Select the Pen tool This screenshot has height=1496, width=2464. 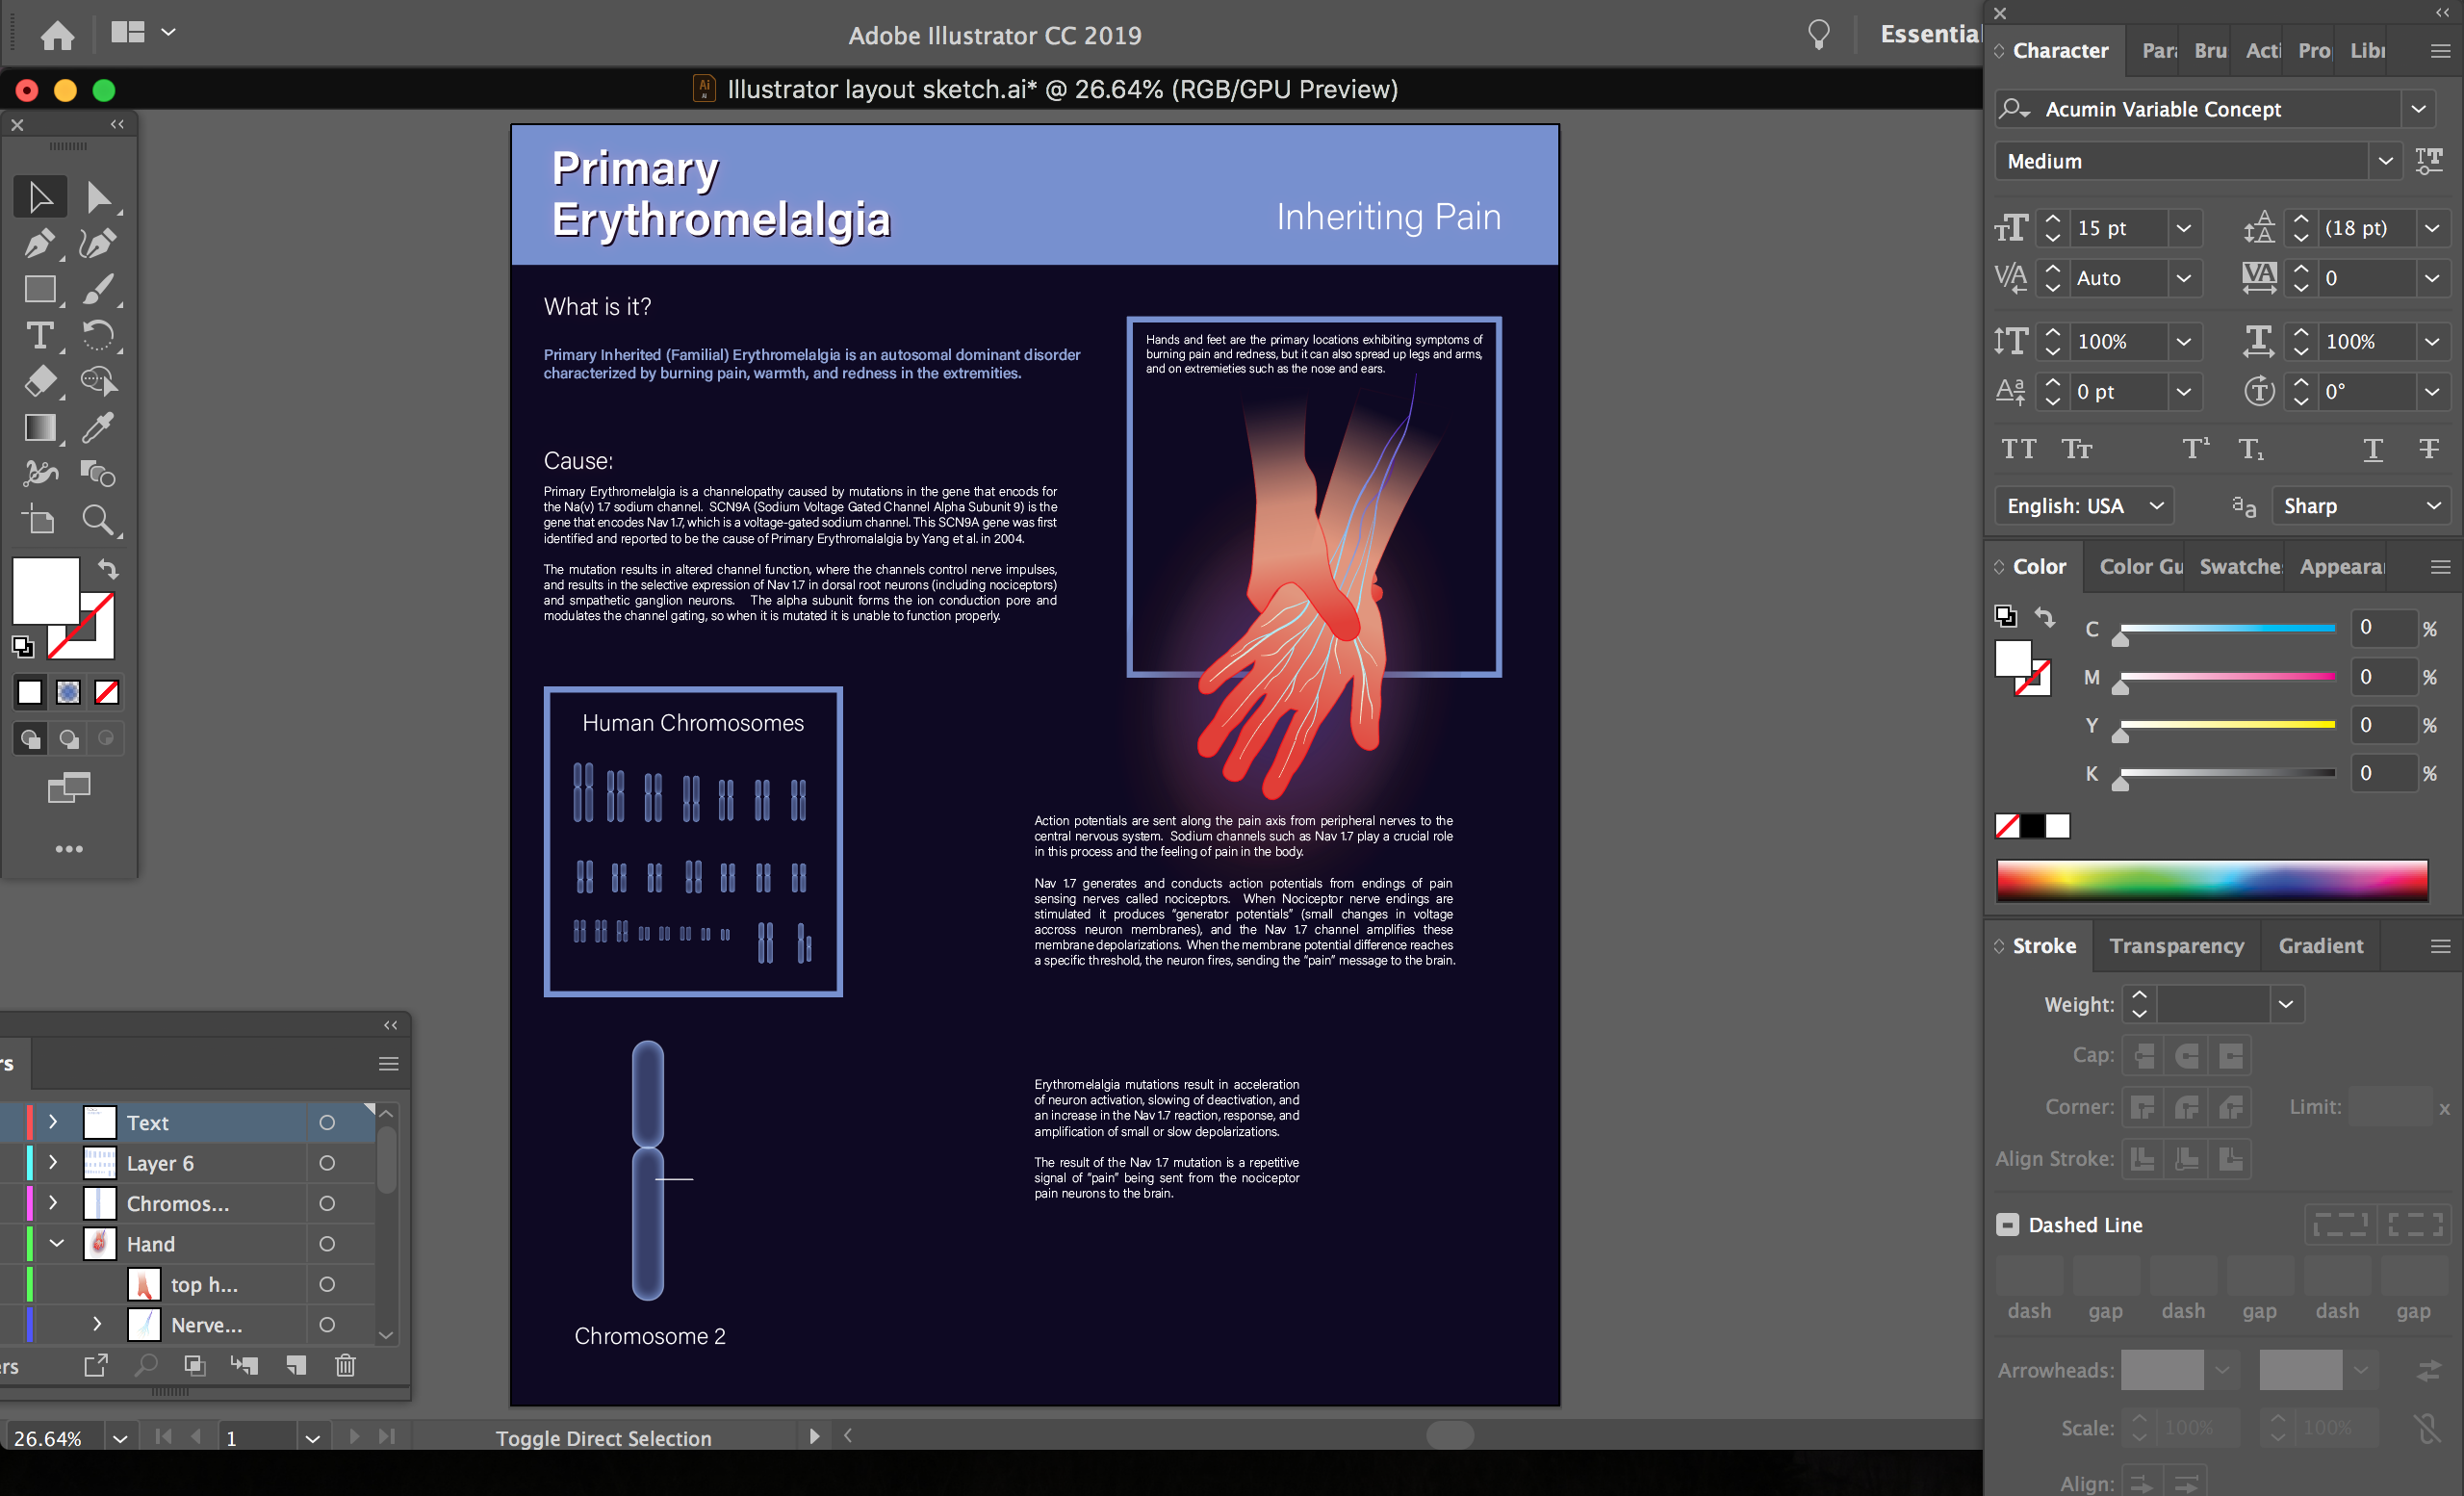40,243
